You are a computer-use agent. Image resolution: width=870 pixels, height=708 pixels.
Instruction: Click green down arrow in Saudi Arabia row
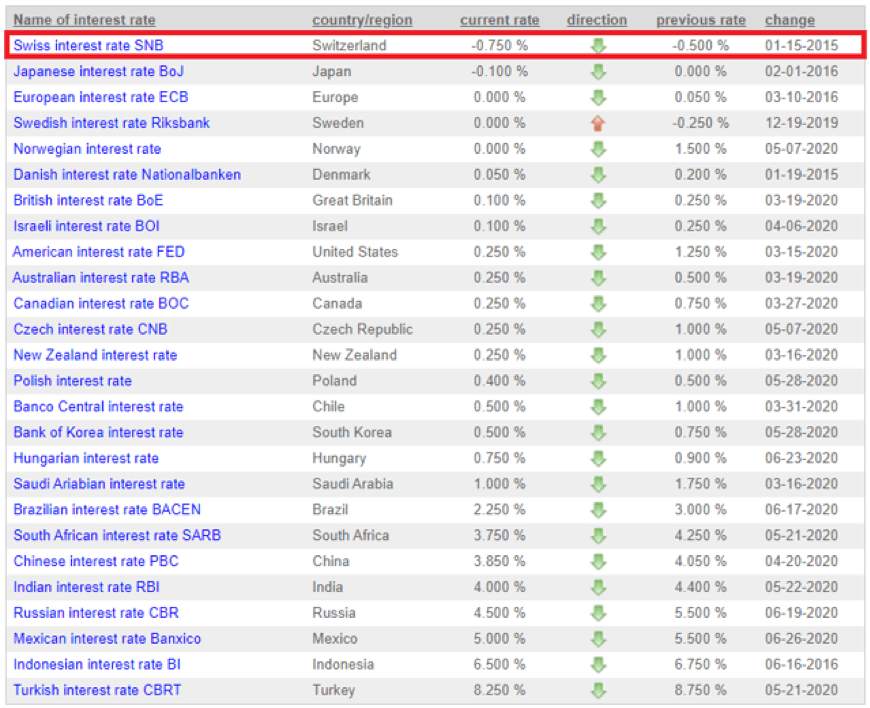tap(598, 484)
